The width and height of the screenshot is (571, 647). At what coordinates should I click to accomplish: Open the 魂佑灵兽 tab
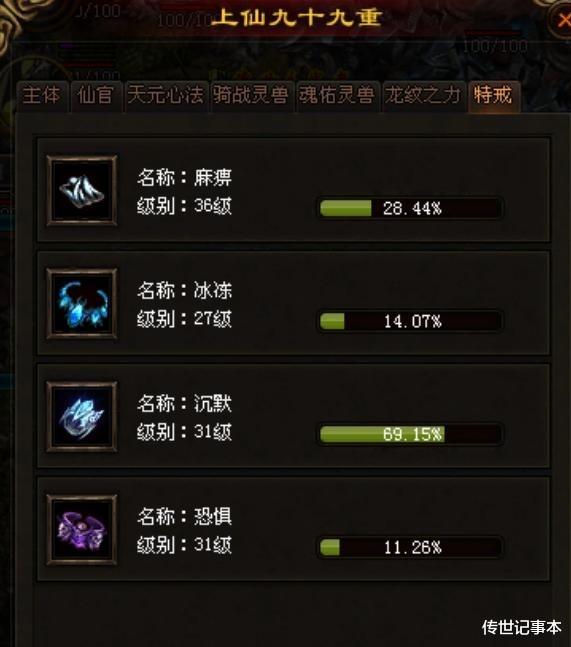337,96
